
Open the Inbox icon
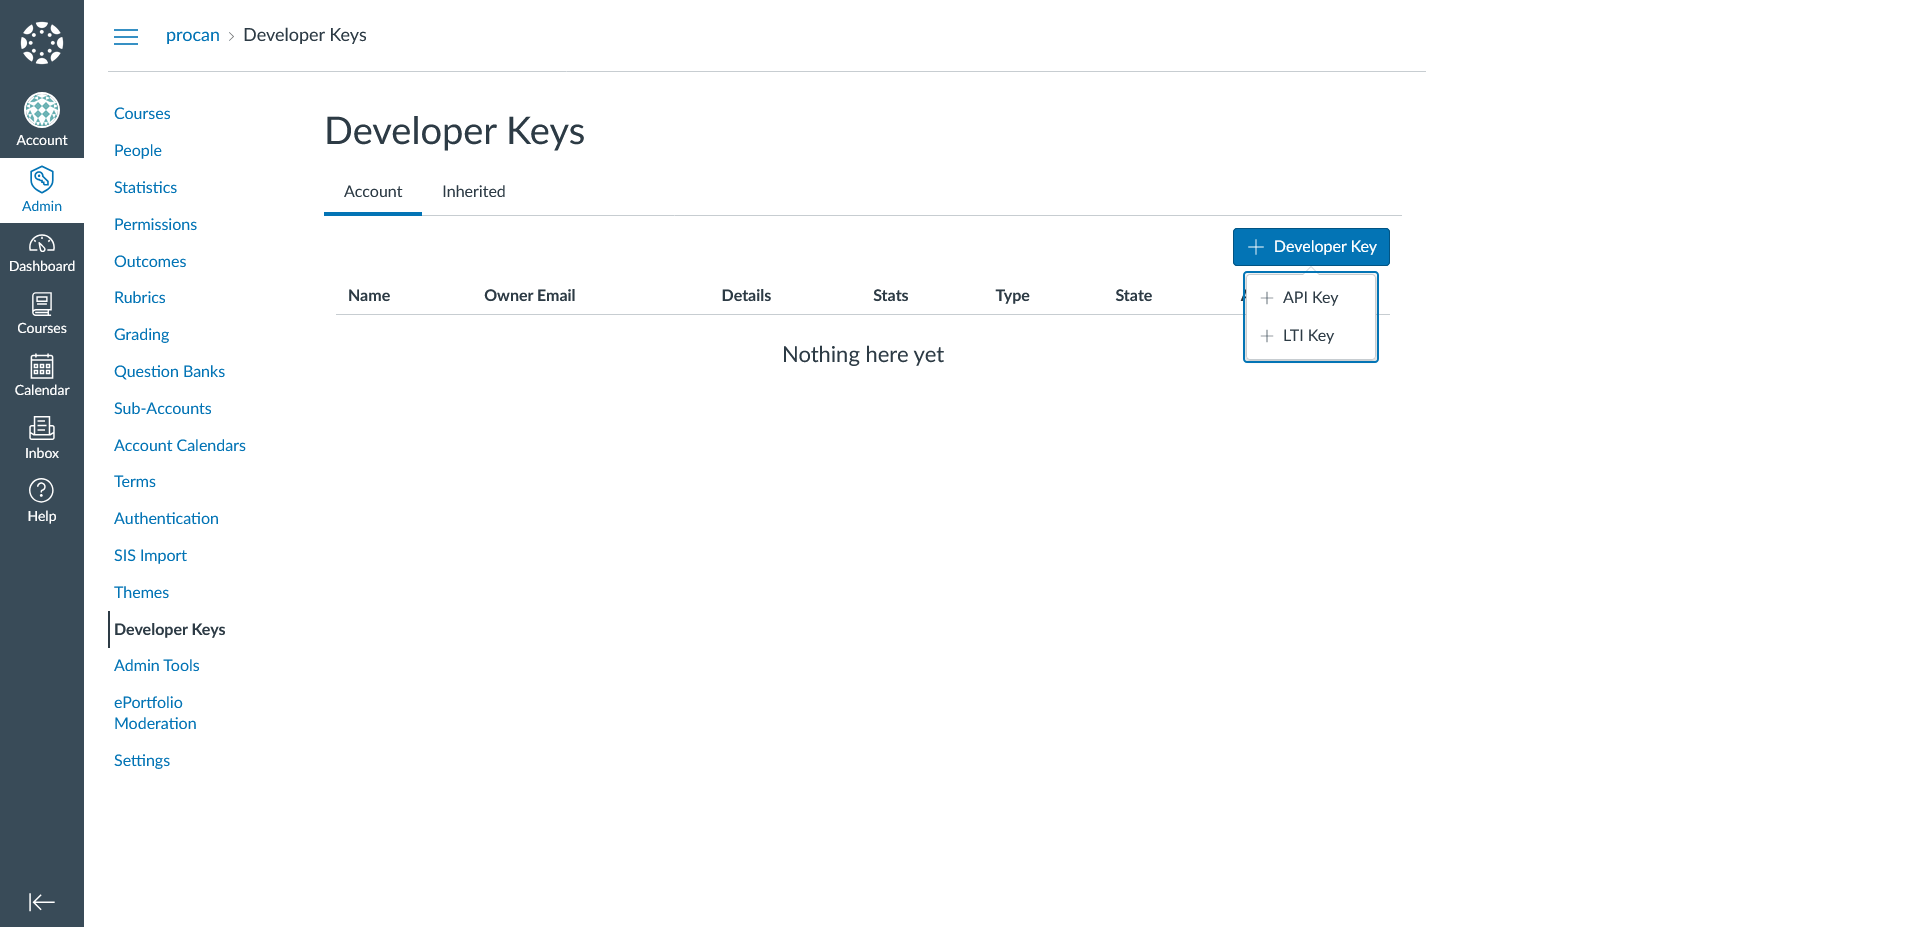coord(42,428)
